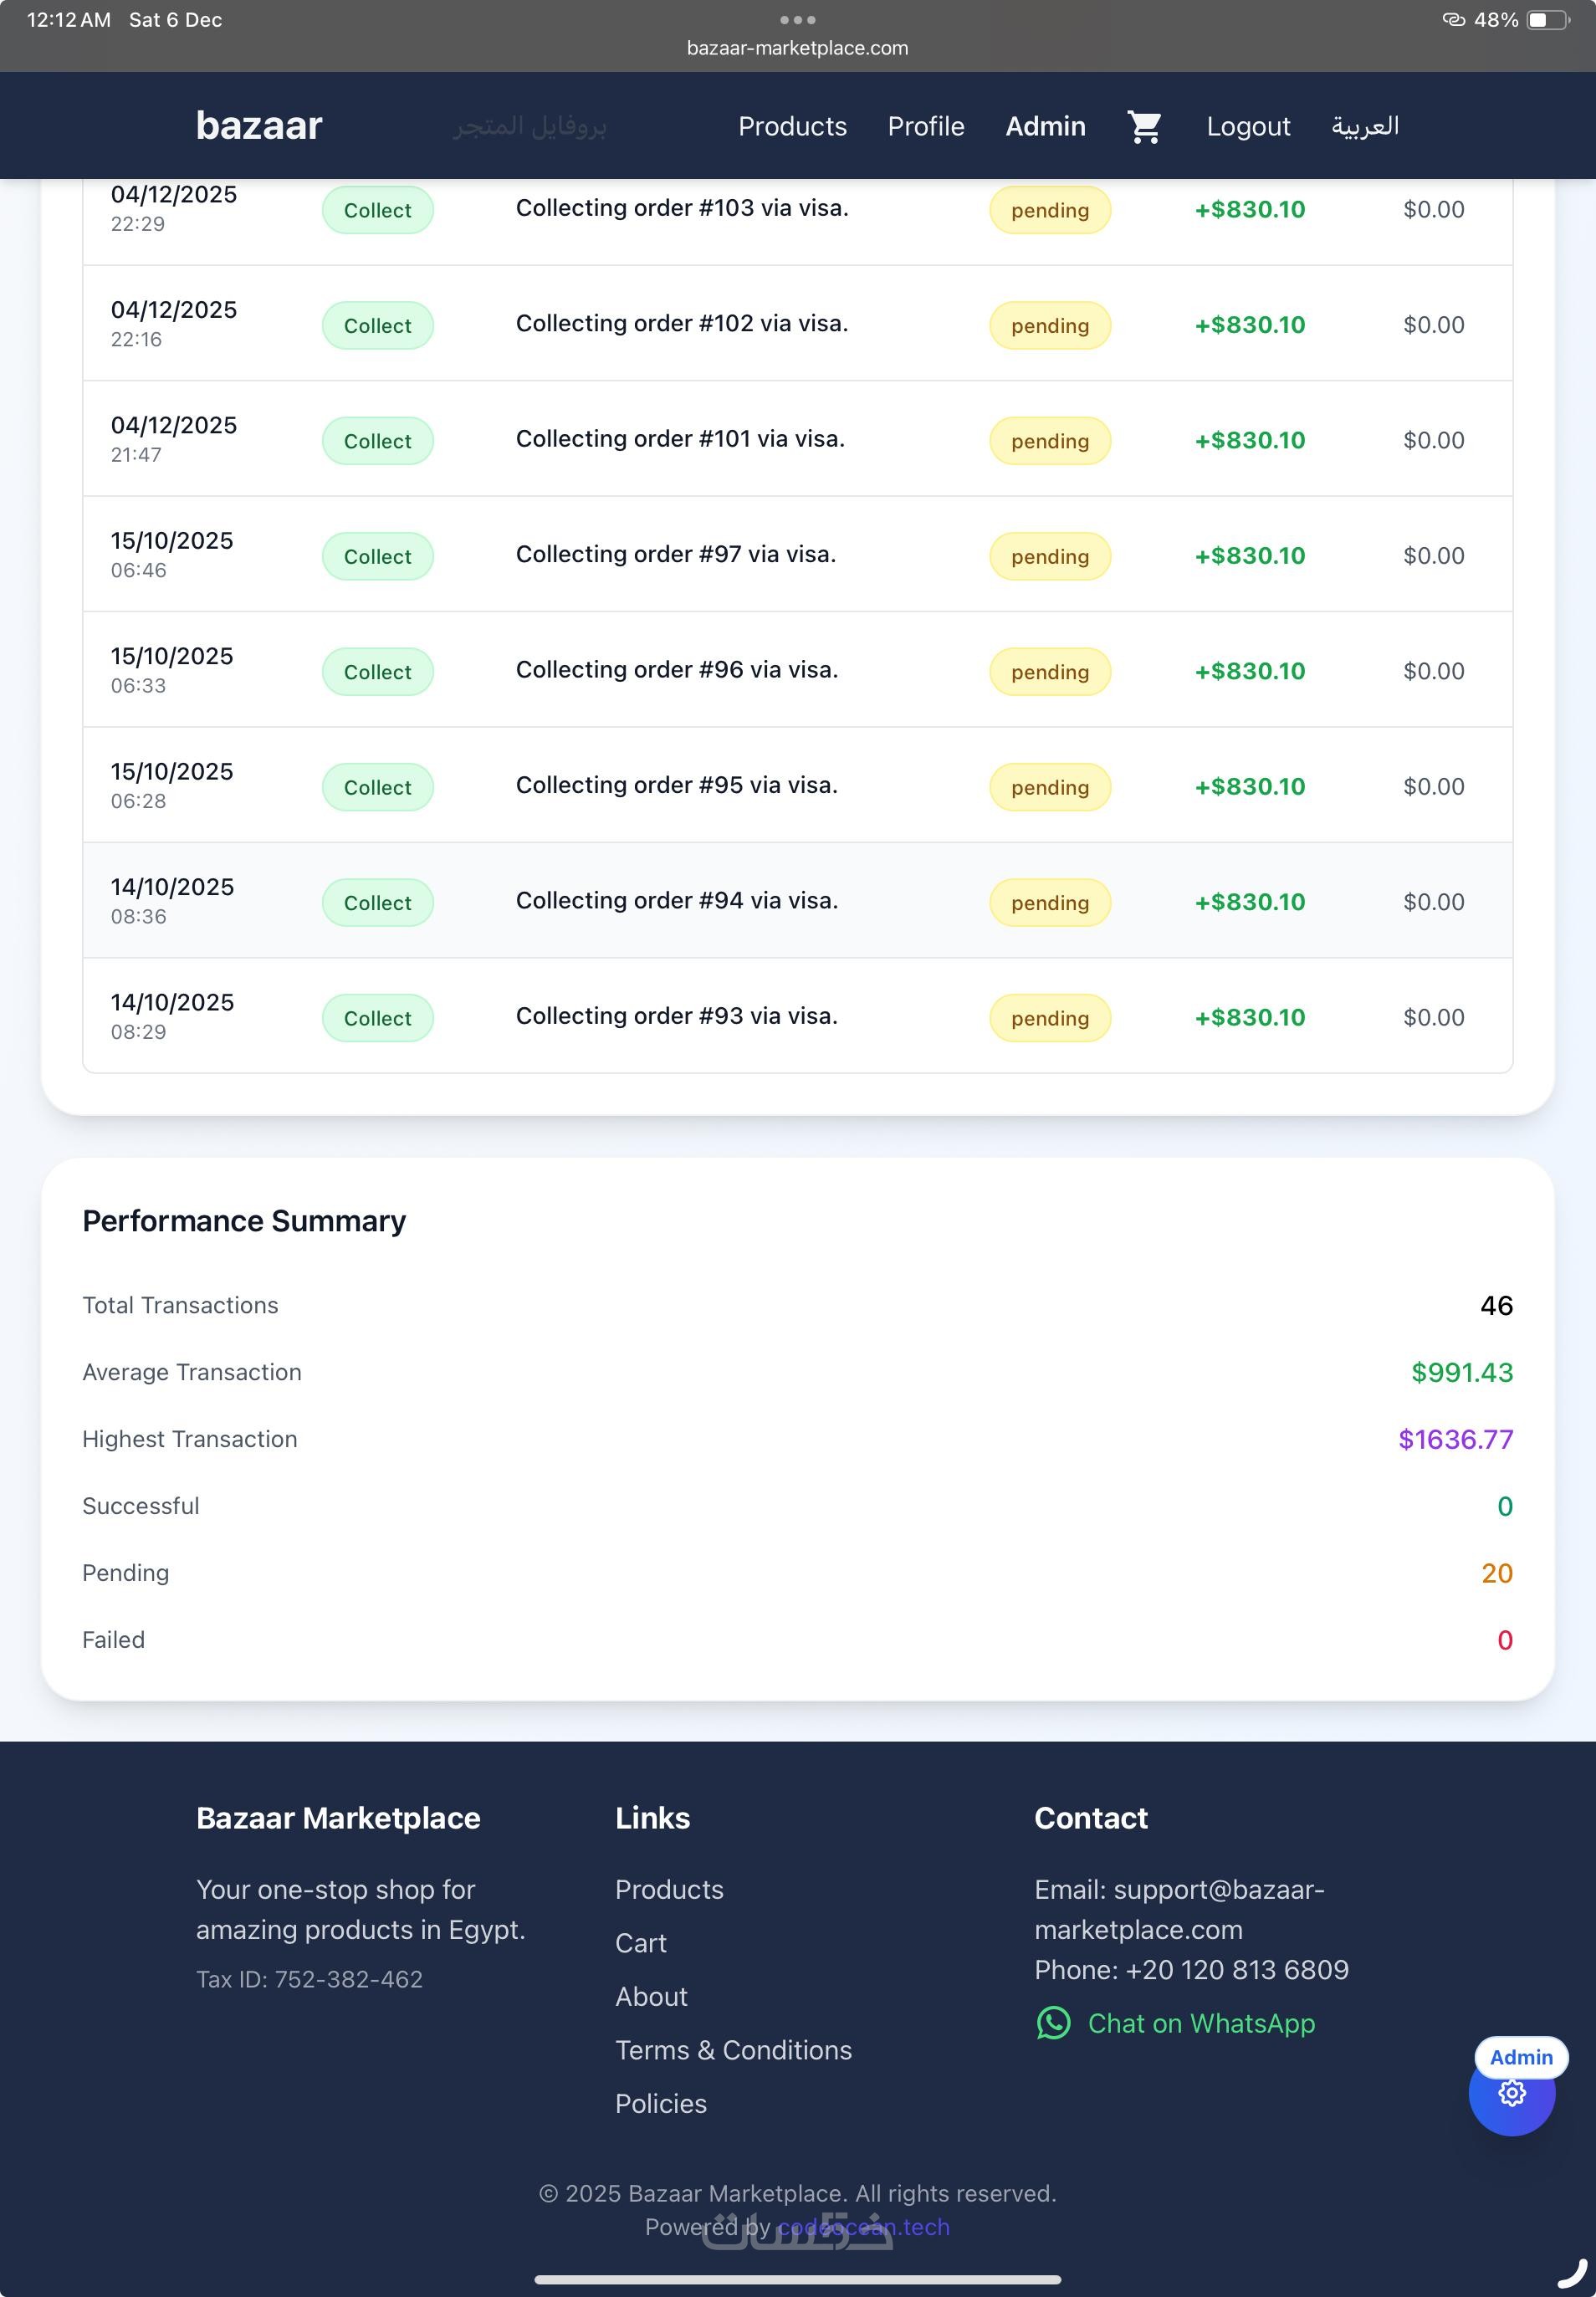The image size is (1596, 2297).
Task: Tap the bazaar-marketplace.com address bar
Action: coord(797,48)
